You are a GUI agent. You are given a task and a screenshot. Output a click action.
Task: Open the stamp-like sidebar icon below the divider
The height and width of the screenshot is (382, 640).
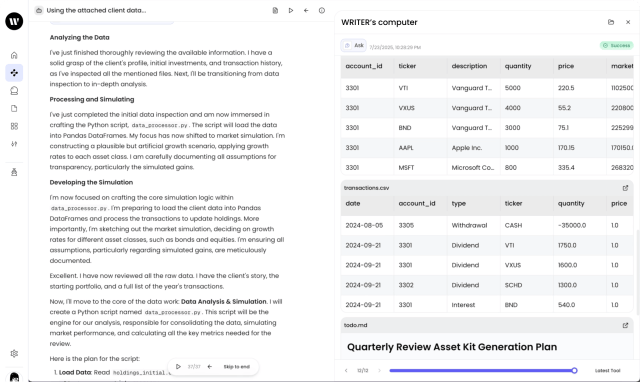tap(14, 172)
